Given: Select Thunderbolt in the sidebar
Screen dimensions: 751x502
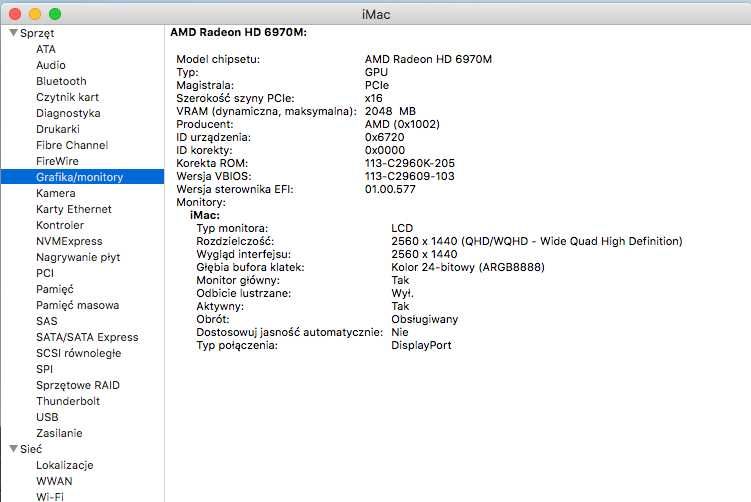Looking at the screenshot, I should [68, 401].
